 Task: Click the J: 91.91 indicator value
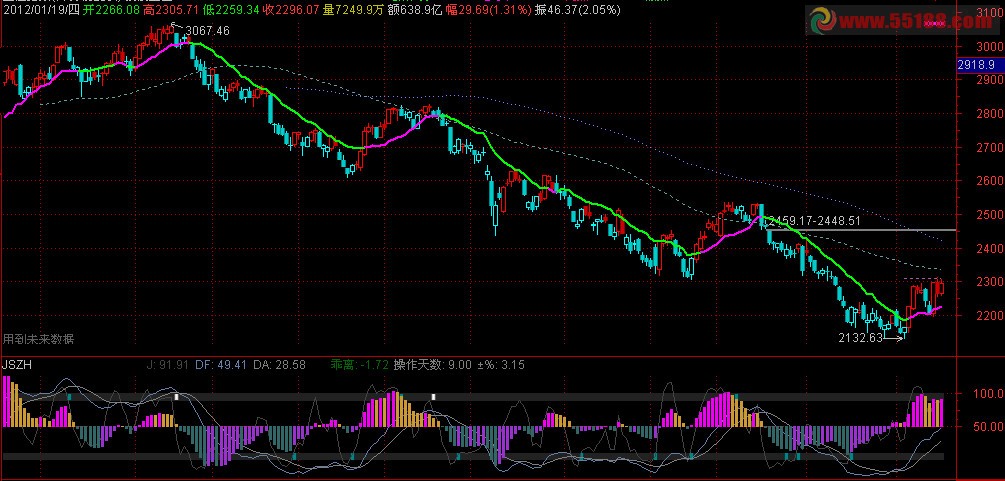coord(168,365)
